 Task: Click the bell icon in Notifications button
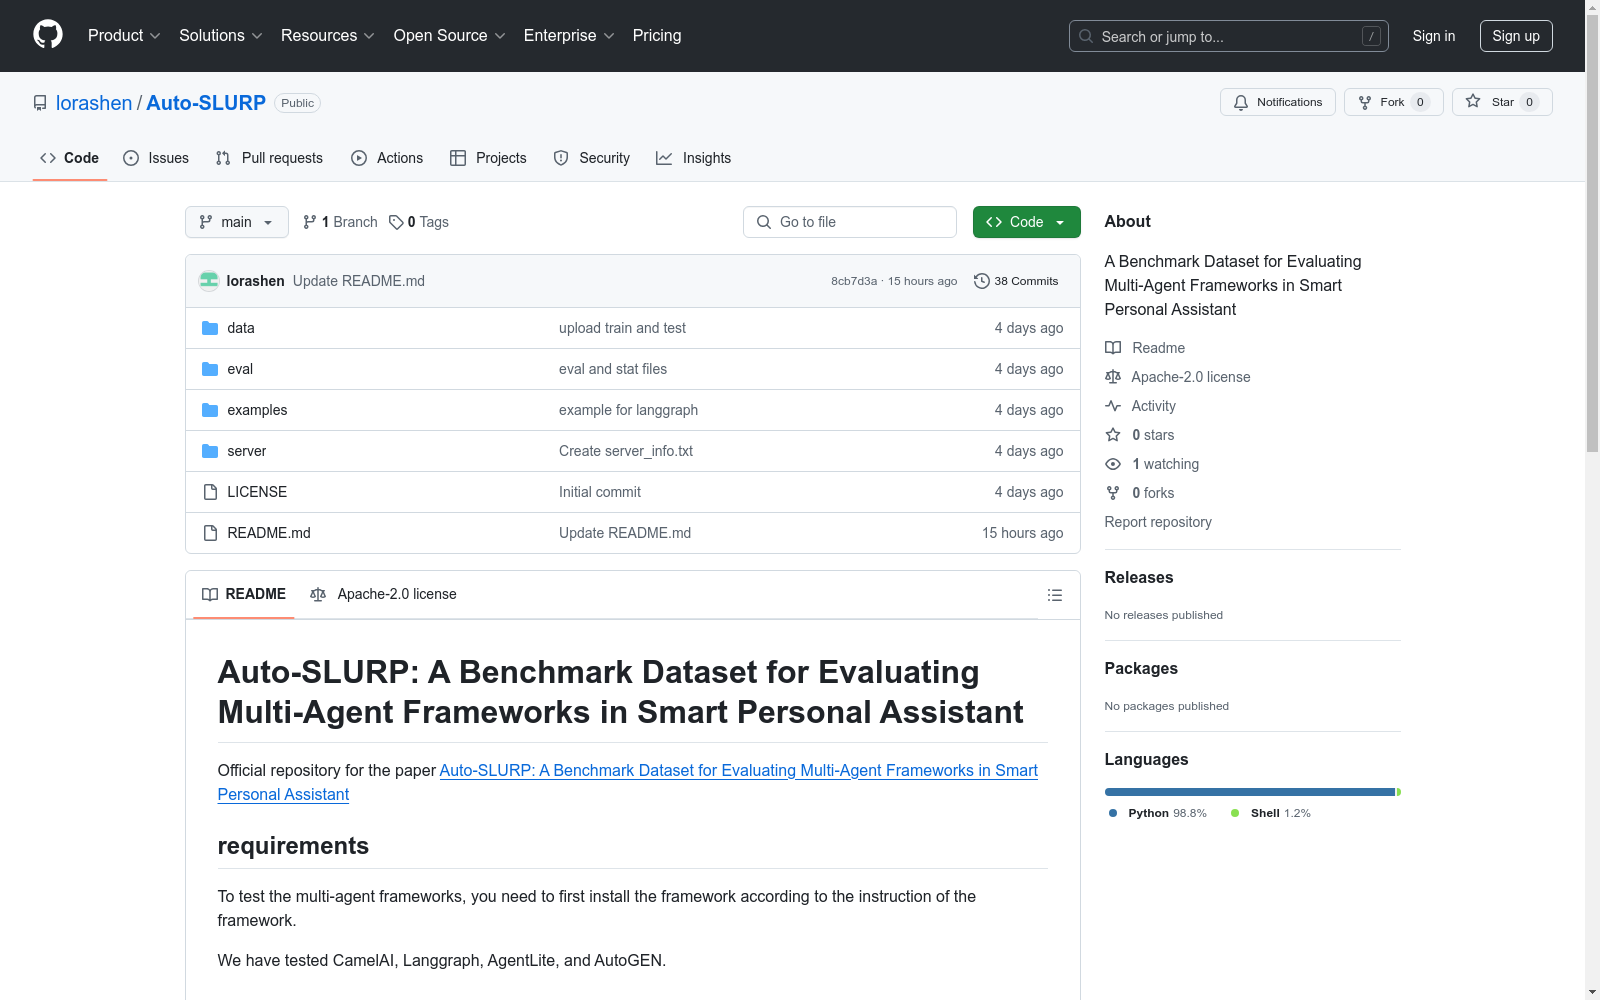pyautogui.click(x=1241, y=102)
